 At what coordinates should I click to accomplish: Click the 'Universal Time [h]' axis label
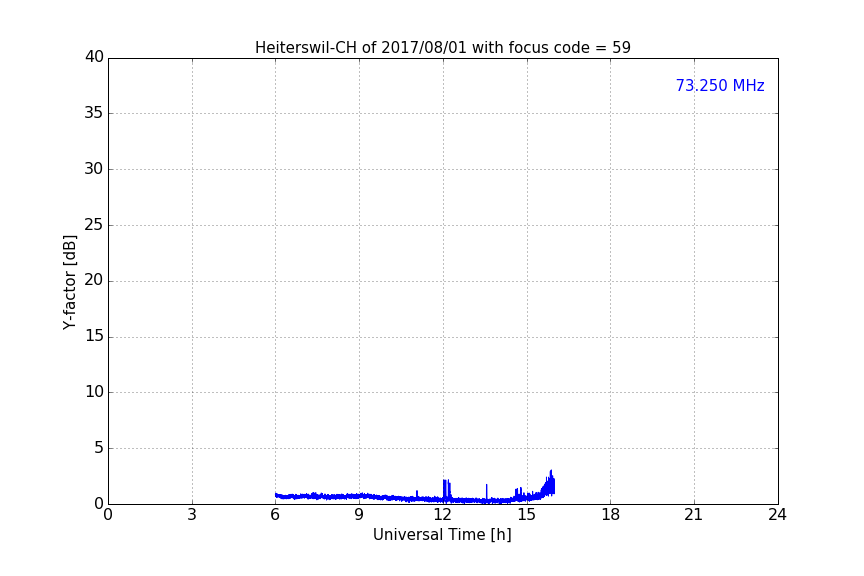pos(442,535)
